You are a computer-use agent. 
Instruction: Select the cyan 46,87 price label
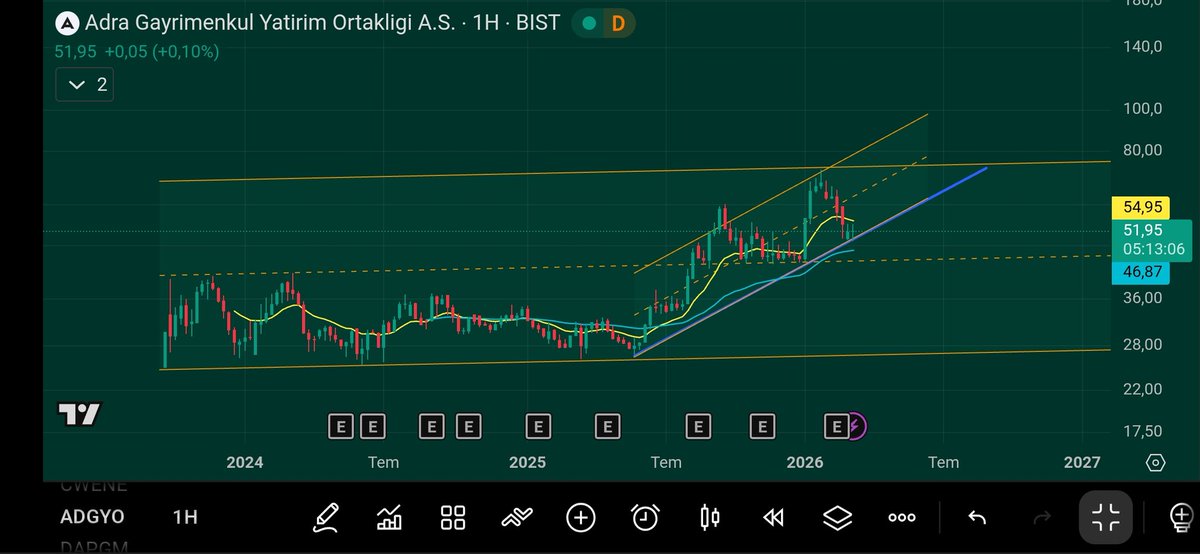click(1142, 272)
